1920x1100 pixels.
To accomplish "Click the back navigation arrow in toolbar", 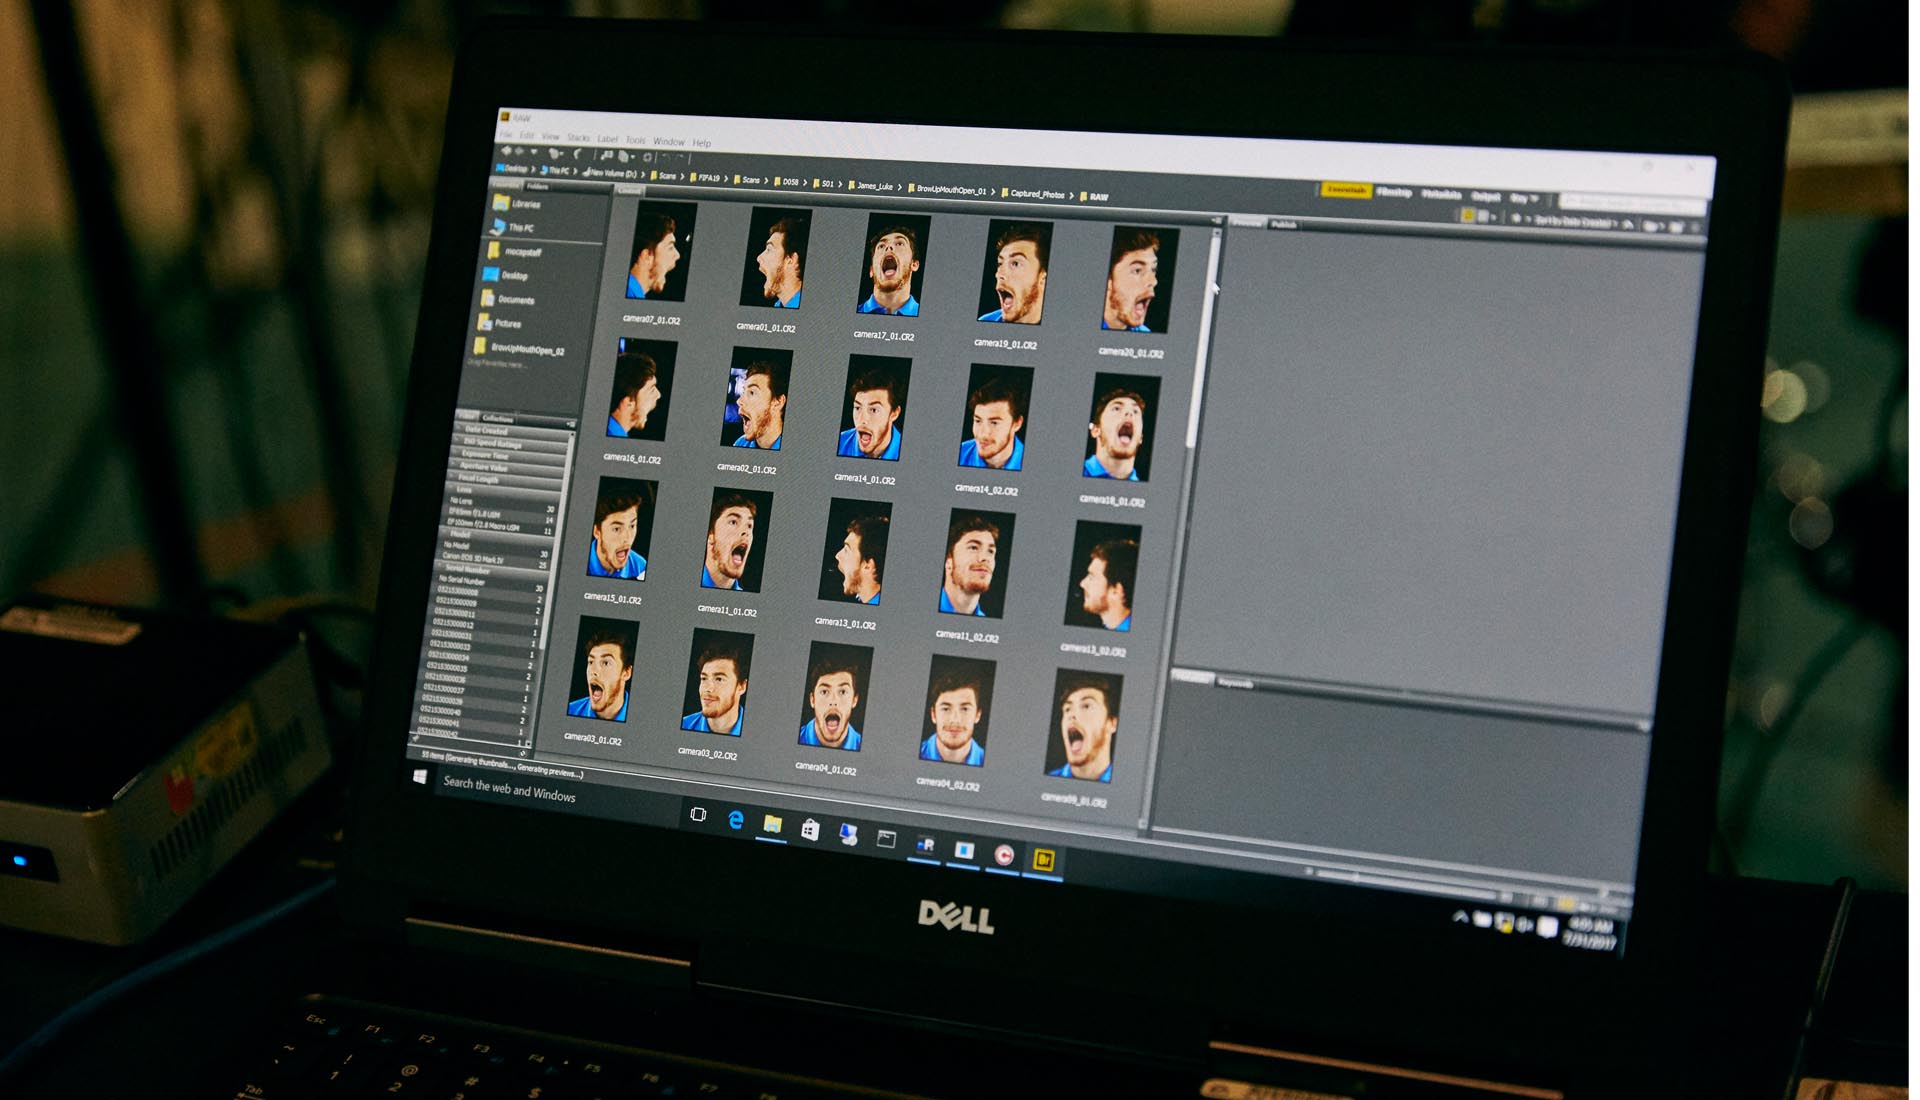I will tap(506, 151).
